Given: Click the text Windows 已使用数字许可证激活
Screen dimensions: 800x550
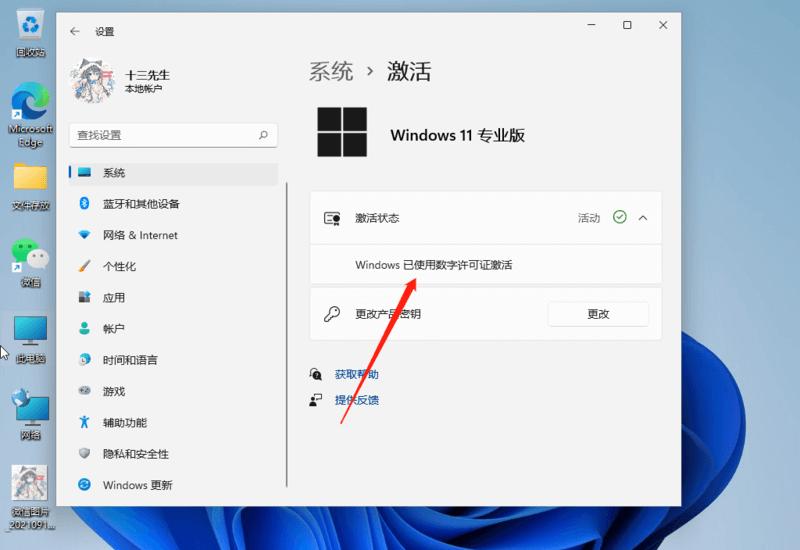Looking at the screenshot, I should click(x=434, y=265).
